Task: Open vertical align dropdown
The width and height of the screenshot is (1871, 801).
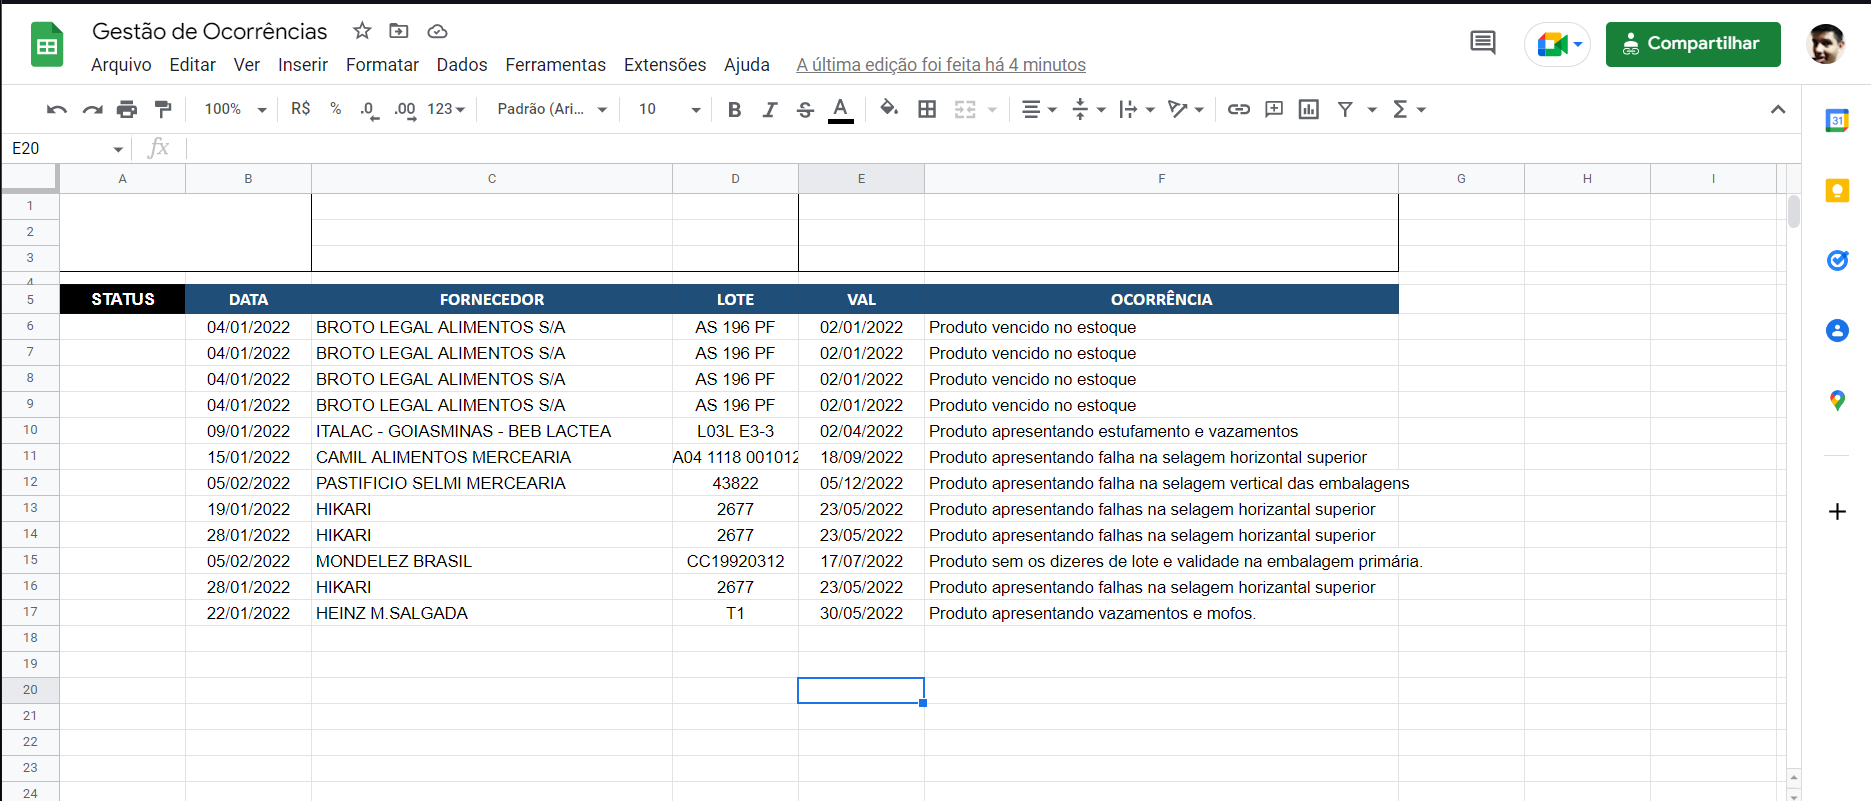Action: pos(1088,109)
